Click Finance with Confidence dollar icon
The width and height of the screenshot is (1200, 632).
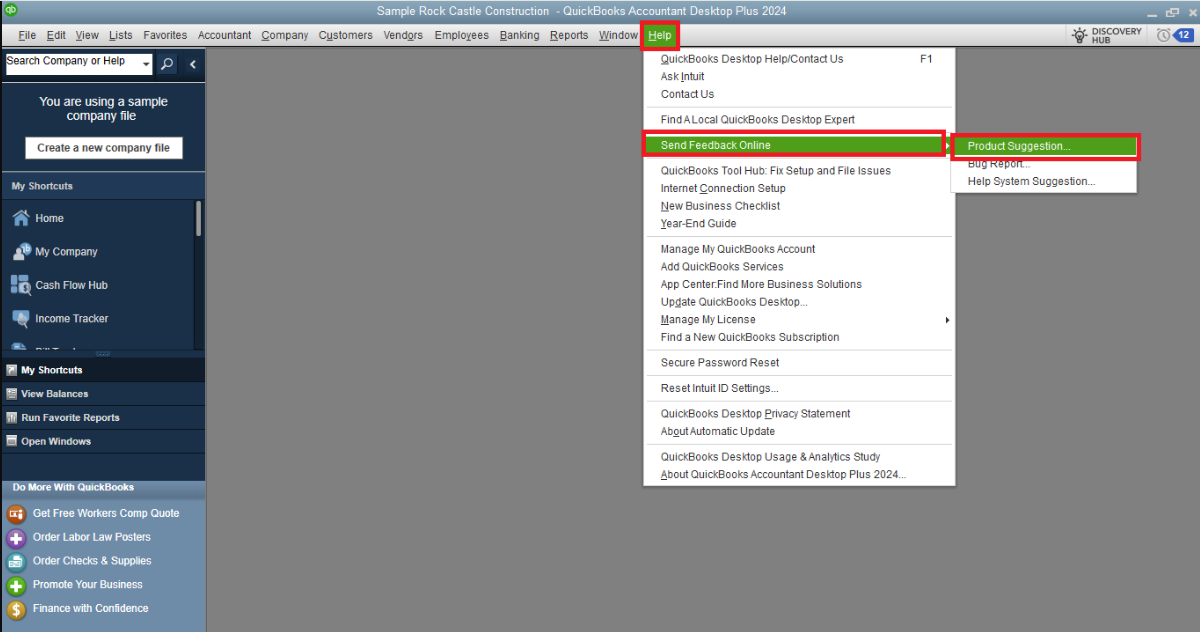[16, 609]
